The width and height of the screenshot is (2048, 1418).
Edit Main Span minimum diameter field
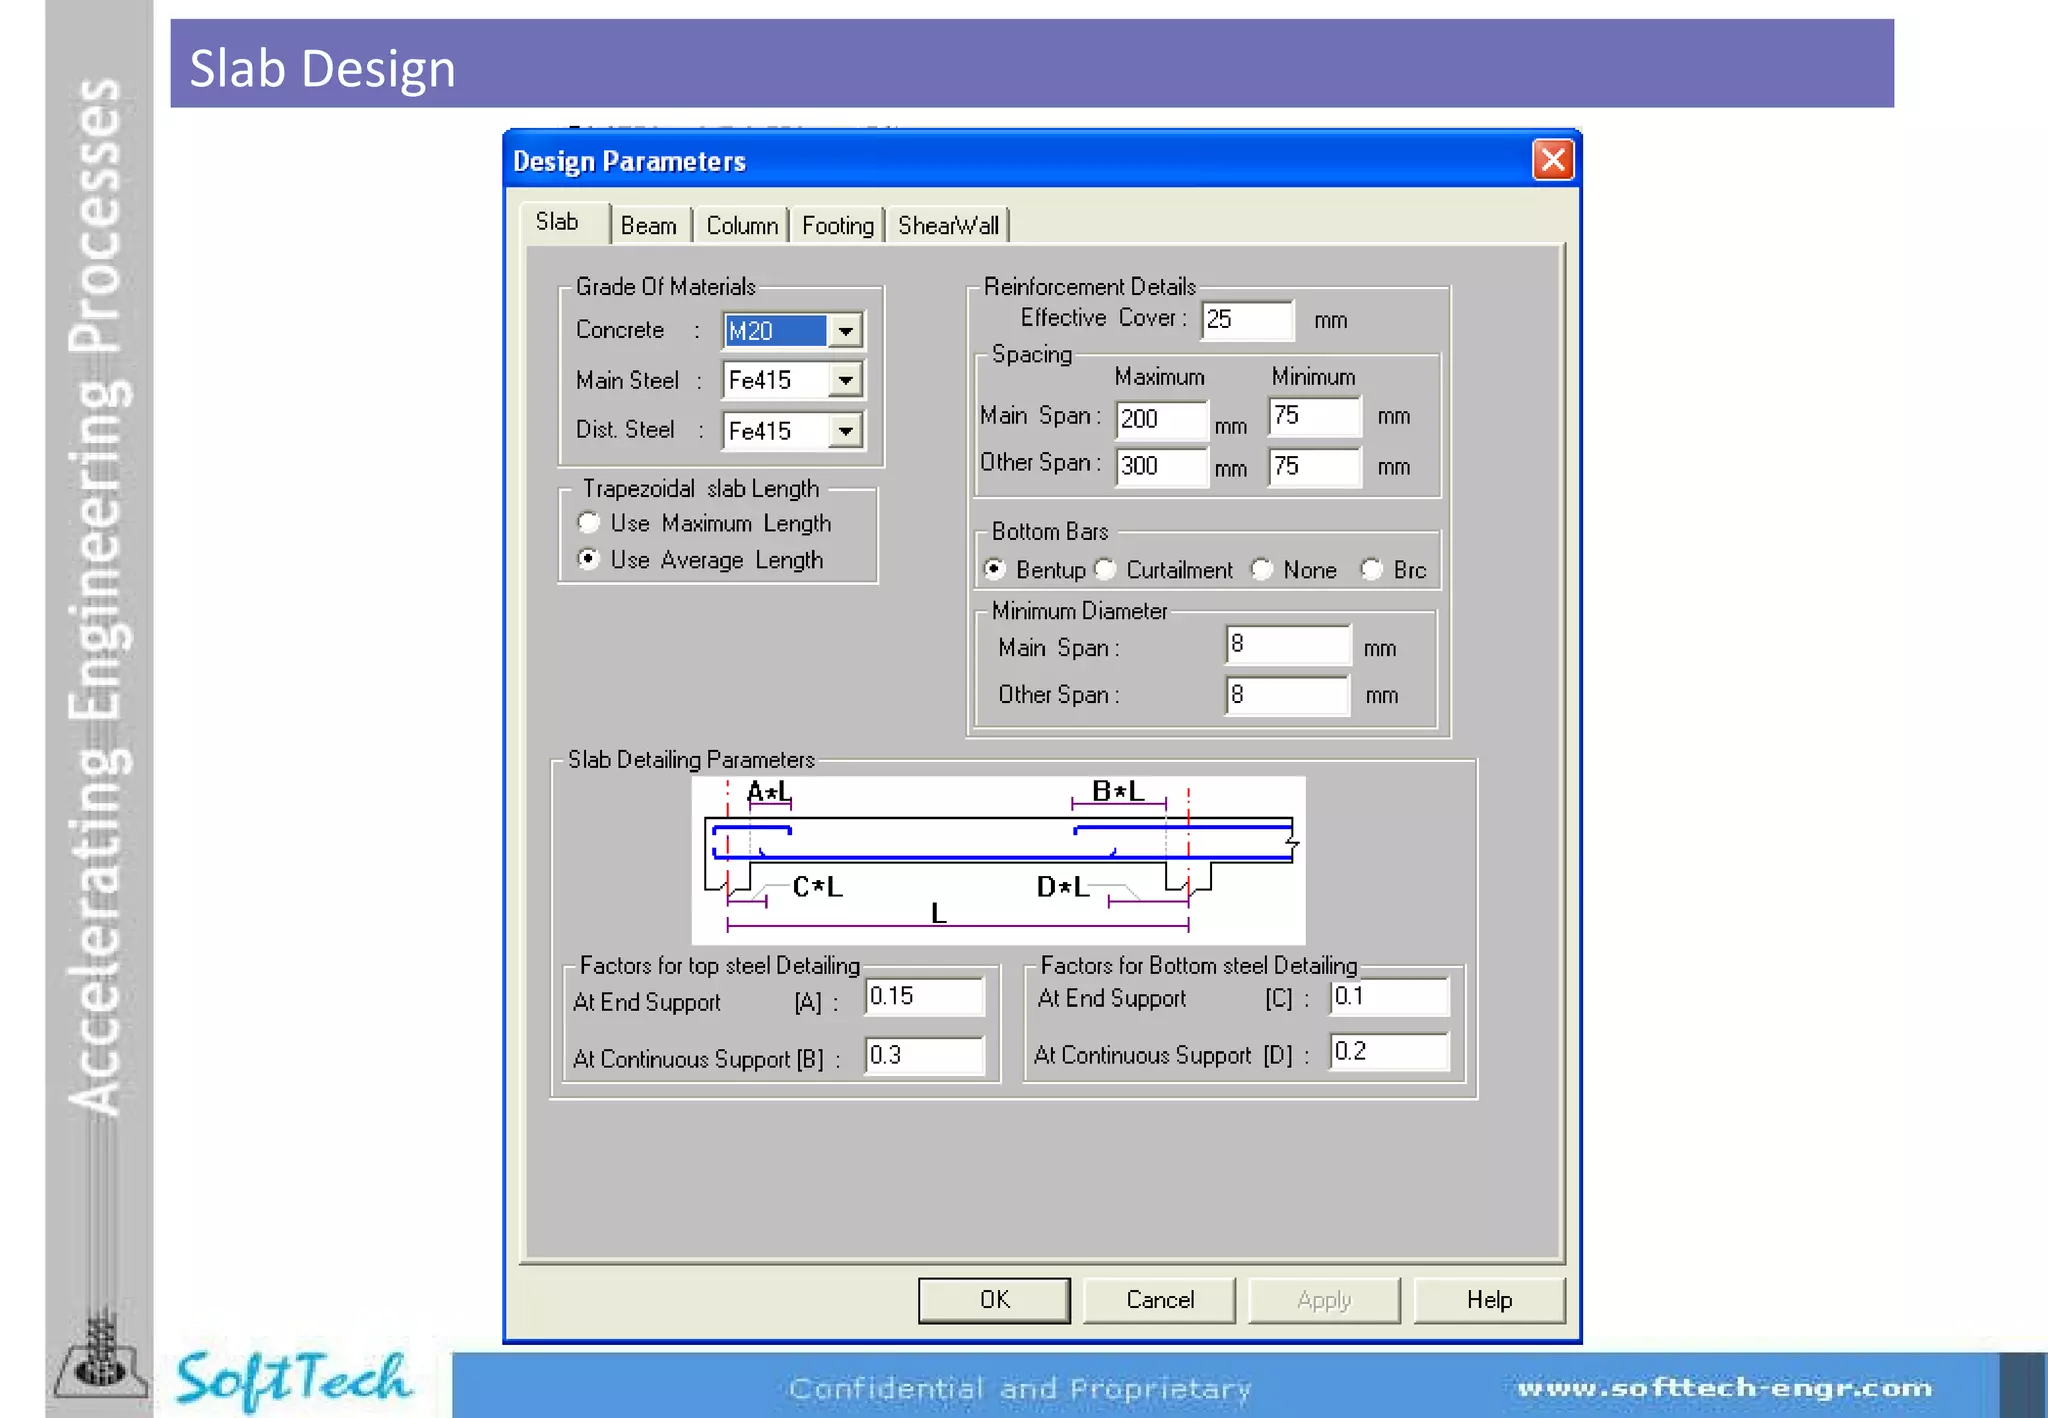pyautogui.click(x=1288, y=645)
